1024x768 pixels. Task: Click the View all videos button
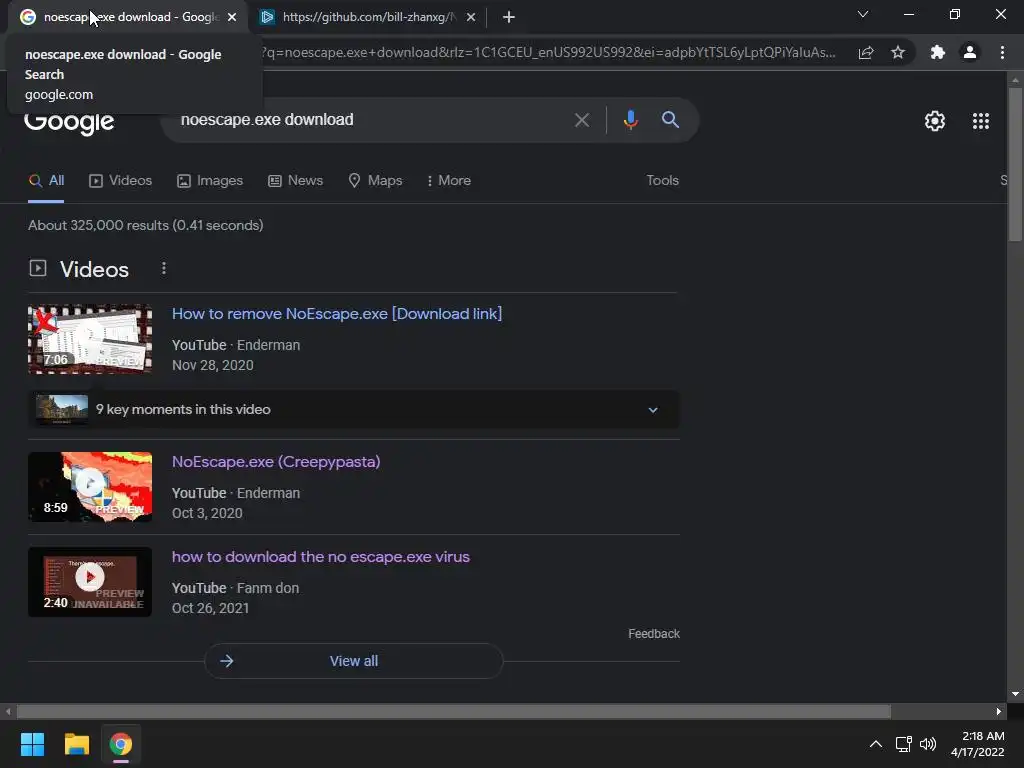click(x=354, y=661)
